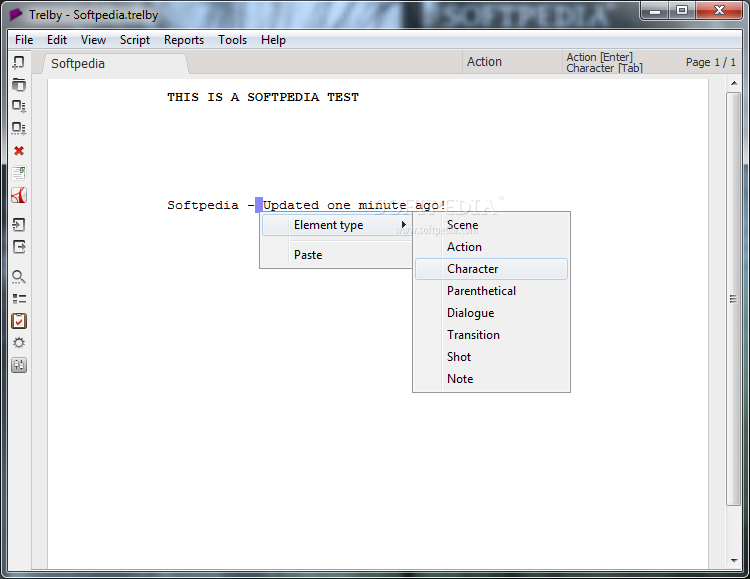Set element type to Shot
This screenshot has height=579, width=750.
pos(491,357)
